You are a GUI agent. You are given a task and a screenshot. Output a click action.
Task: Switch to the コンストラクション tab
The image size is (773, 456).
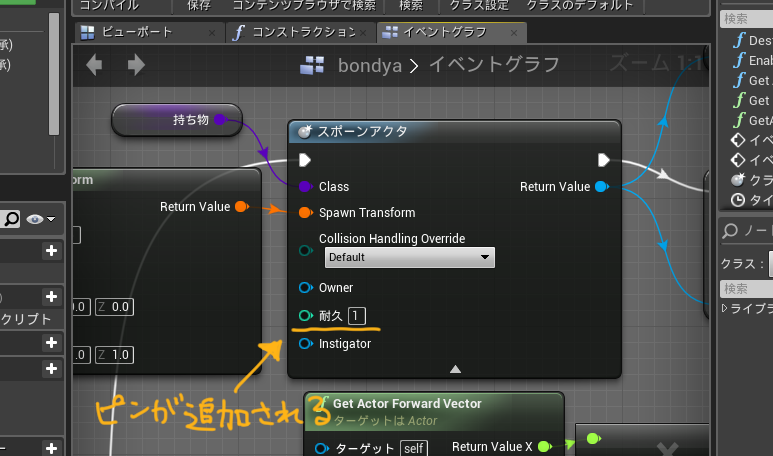click(303, 33)
